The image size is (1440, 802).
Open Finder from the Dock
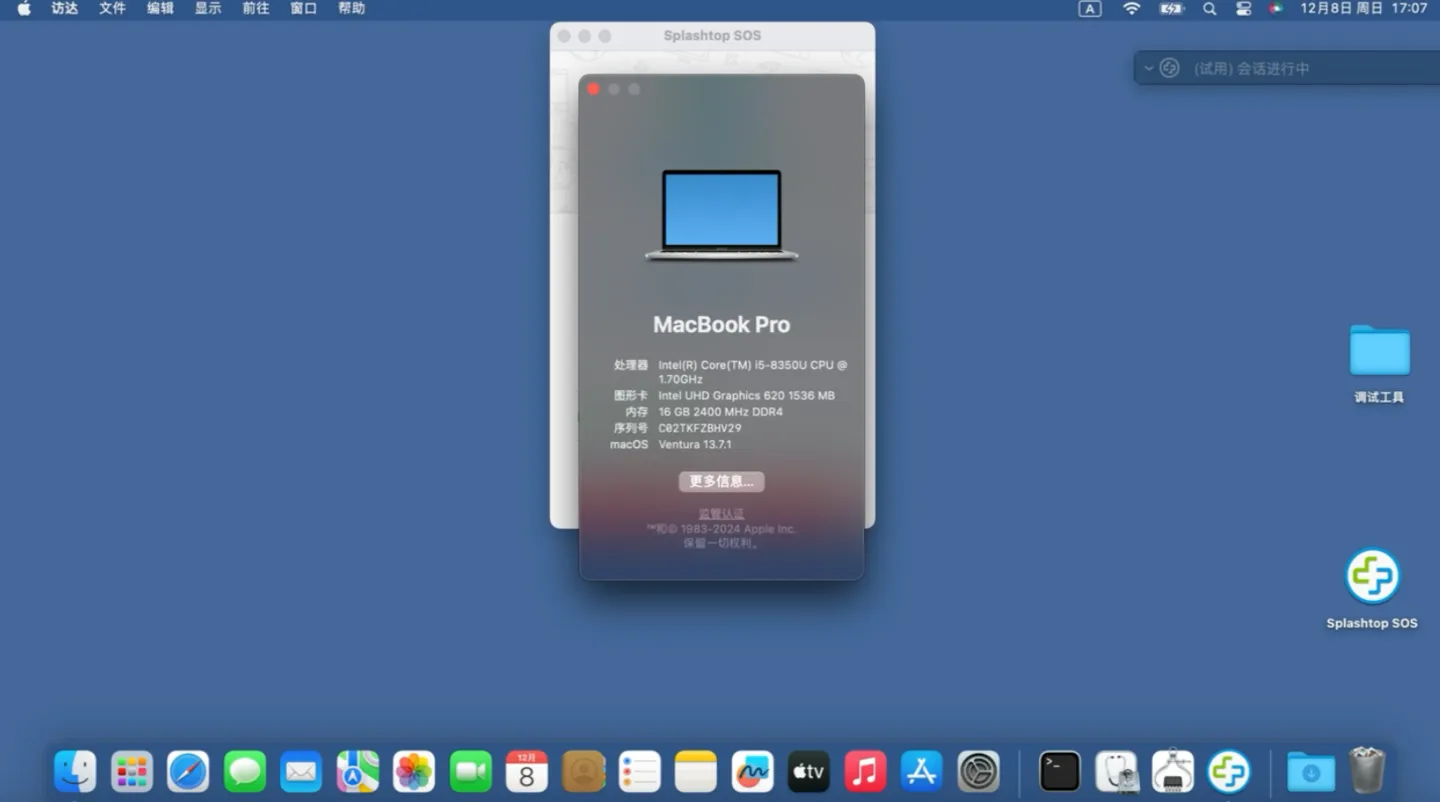[75, 772]
